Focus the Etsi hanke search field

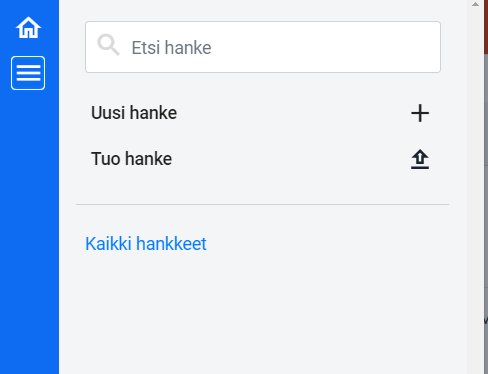click(263, 47)
